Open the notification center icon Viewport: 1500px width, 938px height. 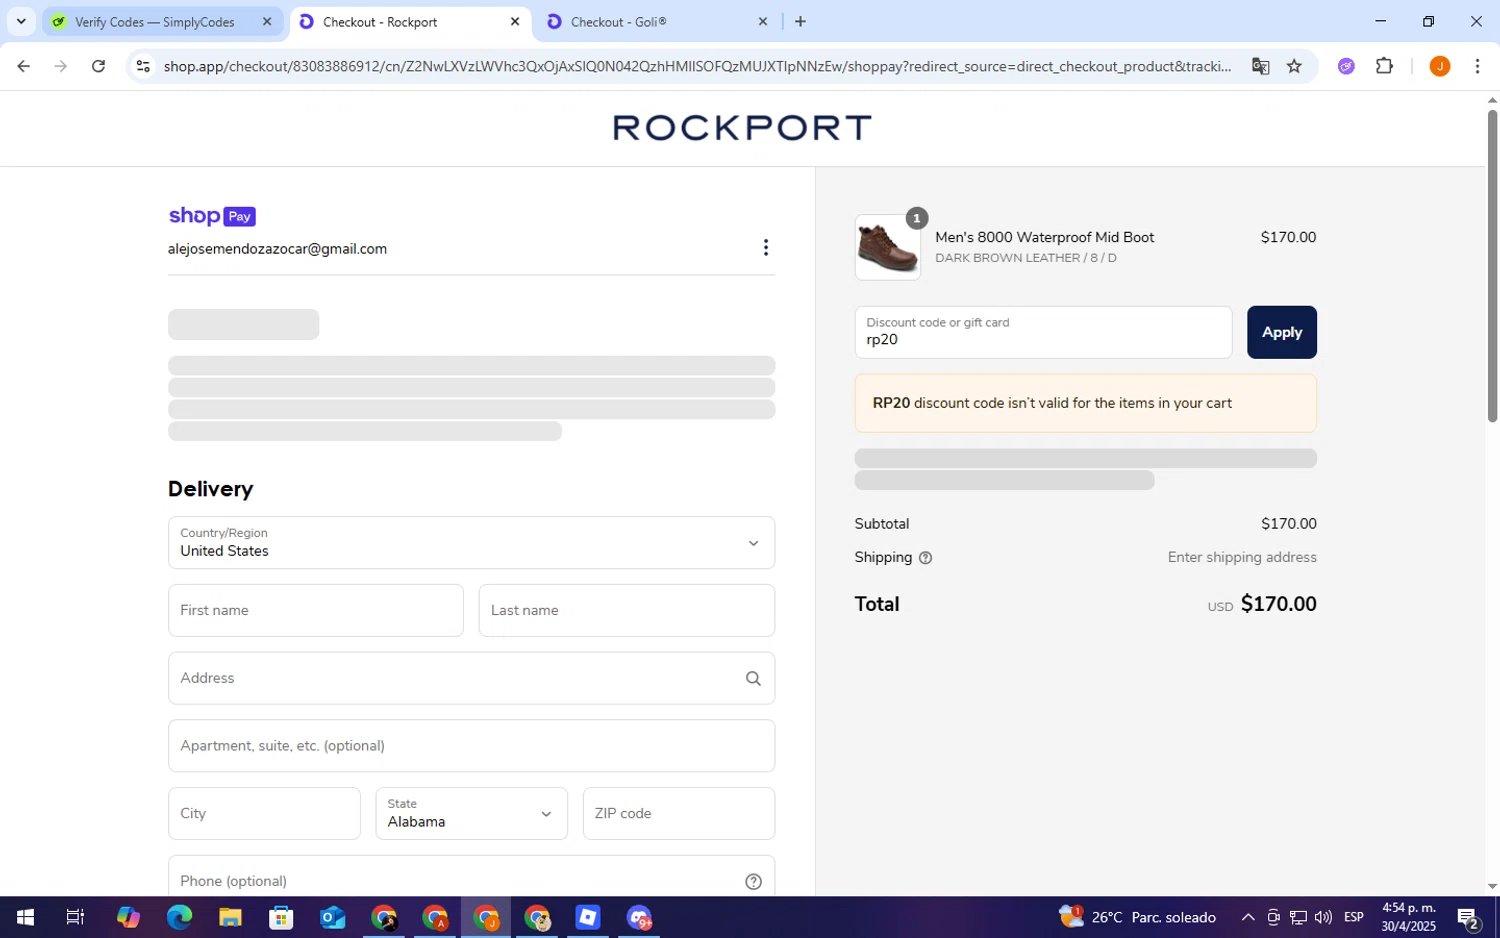(x=1468, y=917)
